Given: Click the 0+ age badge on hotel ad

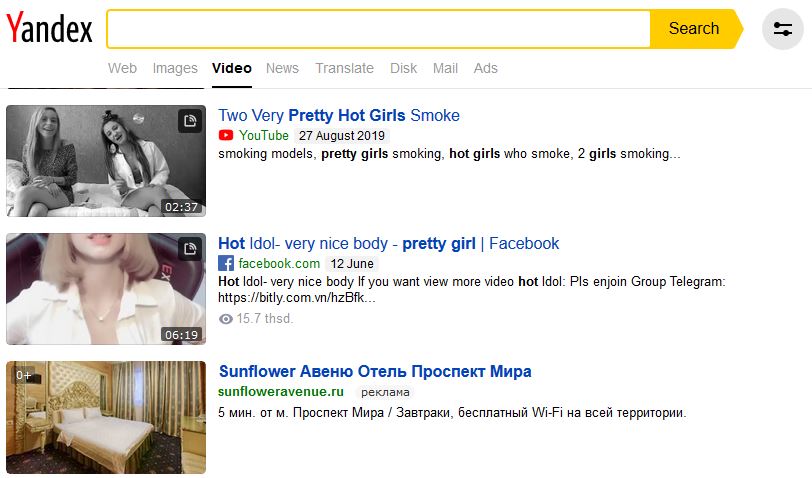Looking at the screenshot, I should coord(23,375).
